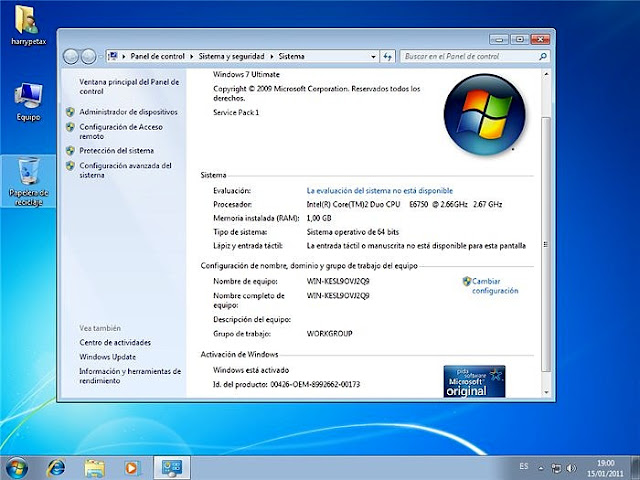Click shield icon next to Cambiar configuración
Screen dimensions: 640x480
tap(467, 281)
